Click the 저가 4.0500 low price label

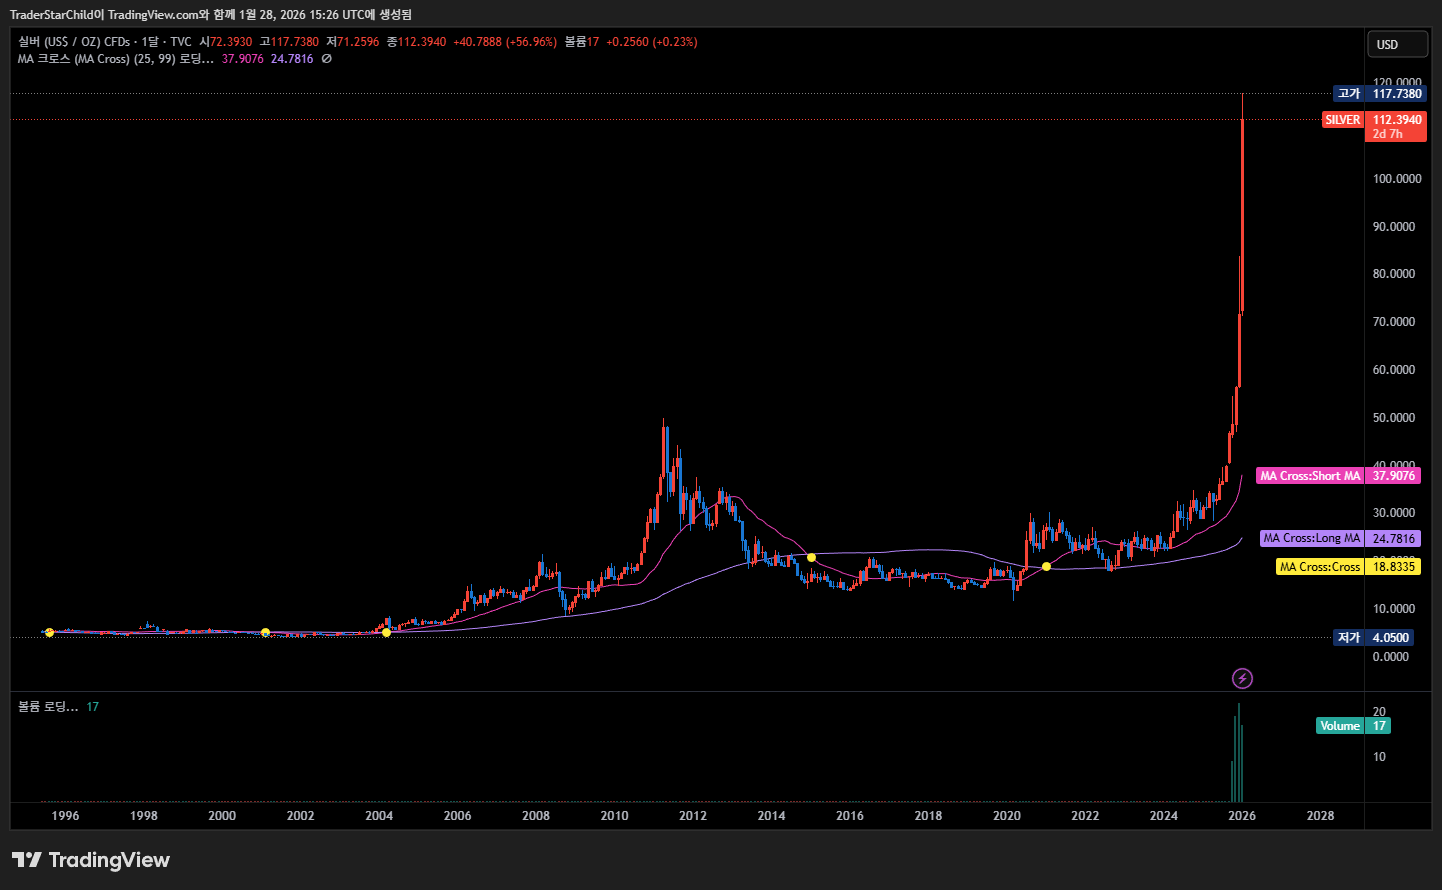click(1374, 638)
